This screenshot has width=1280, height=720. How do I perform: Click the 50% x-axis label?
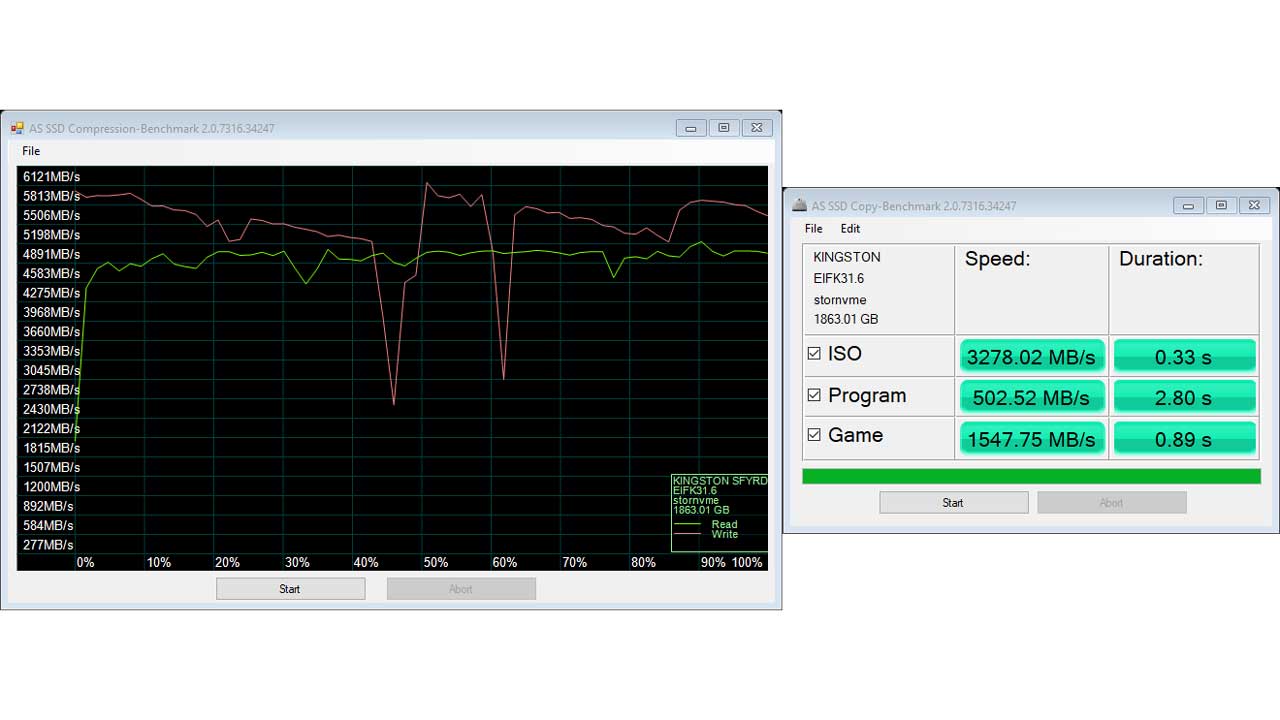435,563
